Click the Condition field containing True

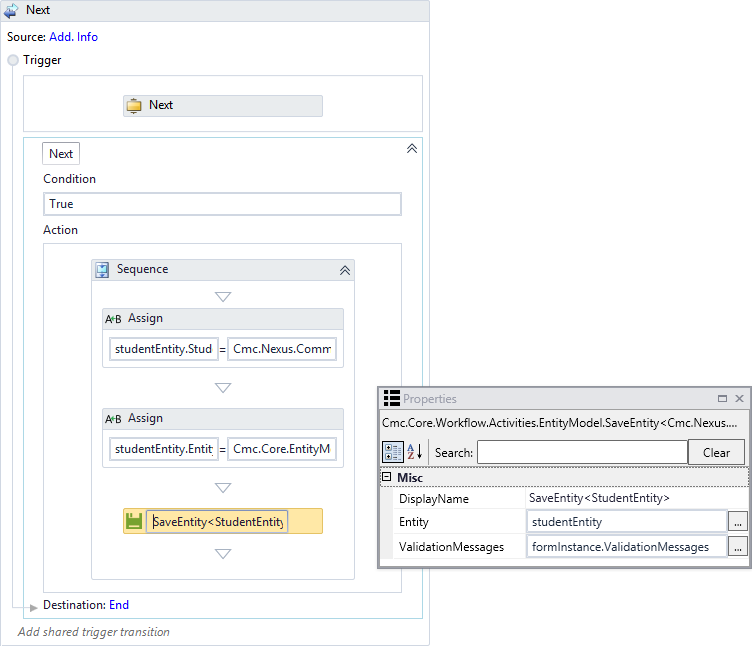pos(222,204)
